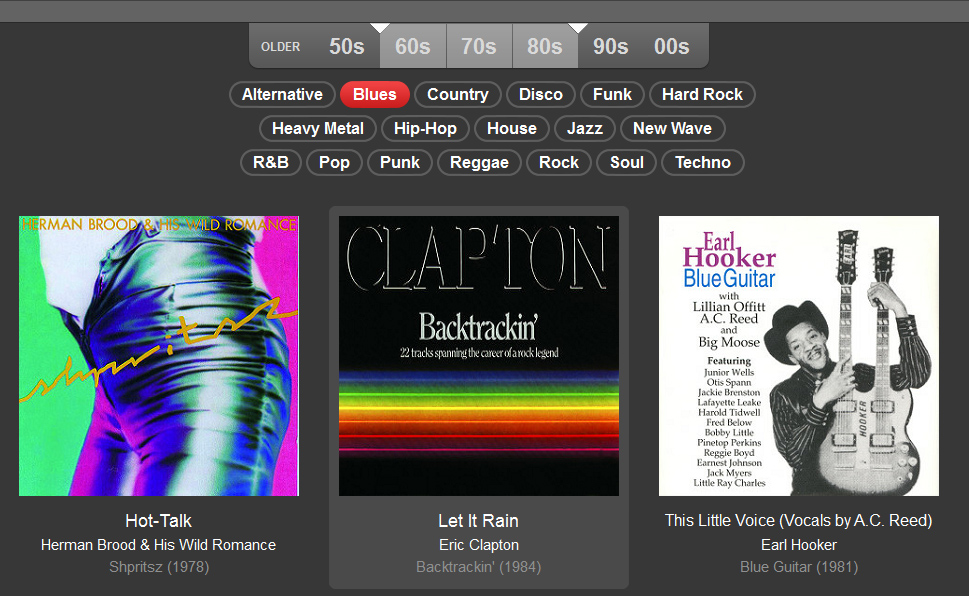Toggle the Heavy Metal genre filter

[318, 129]
